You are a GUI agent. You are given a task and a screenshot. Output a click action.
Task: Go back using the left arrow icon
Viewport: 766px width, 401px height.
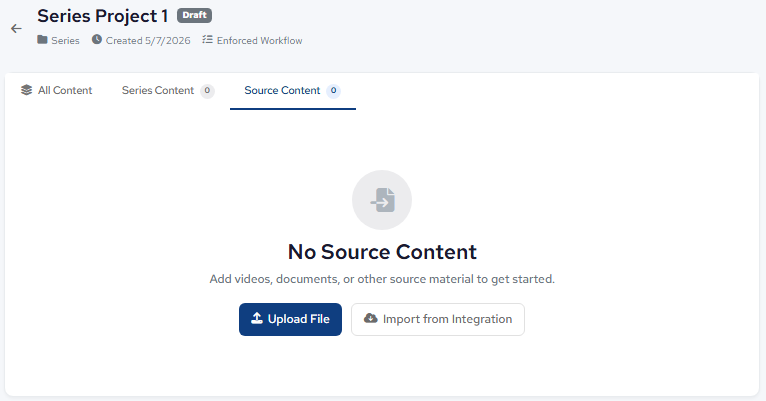click(16, 29)
